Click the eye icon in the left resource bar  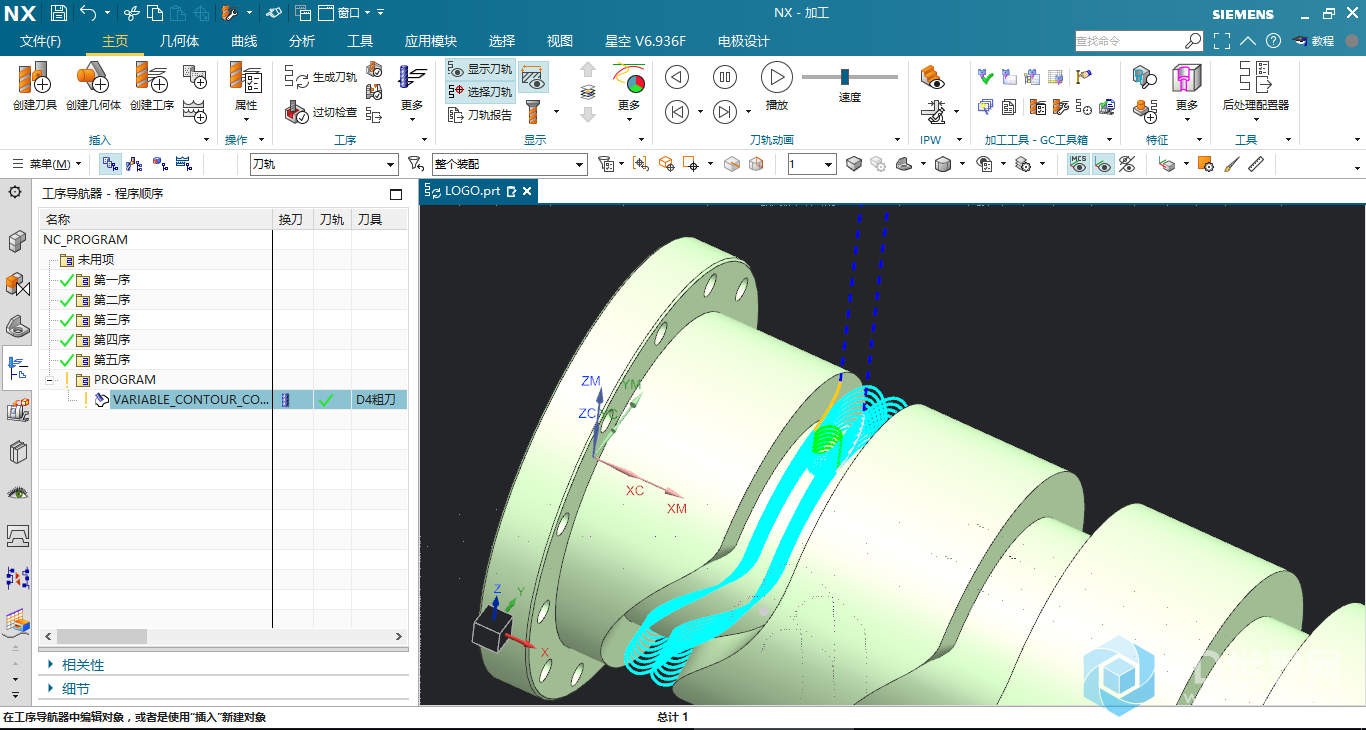(x=17, y=493)
